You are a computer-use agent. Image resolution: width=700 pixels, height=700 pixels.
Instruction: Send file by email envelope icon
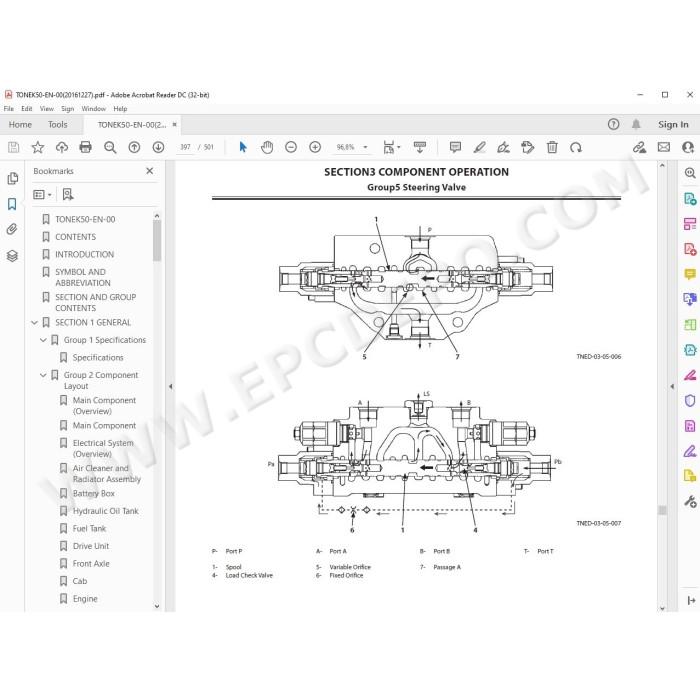pyautogui.click(x=663, y=147)
